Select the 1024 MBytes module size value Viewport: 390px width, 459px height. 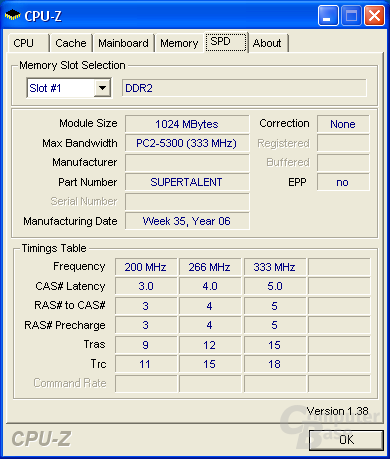187,124
